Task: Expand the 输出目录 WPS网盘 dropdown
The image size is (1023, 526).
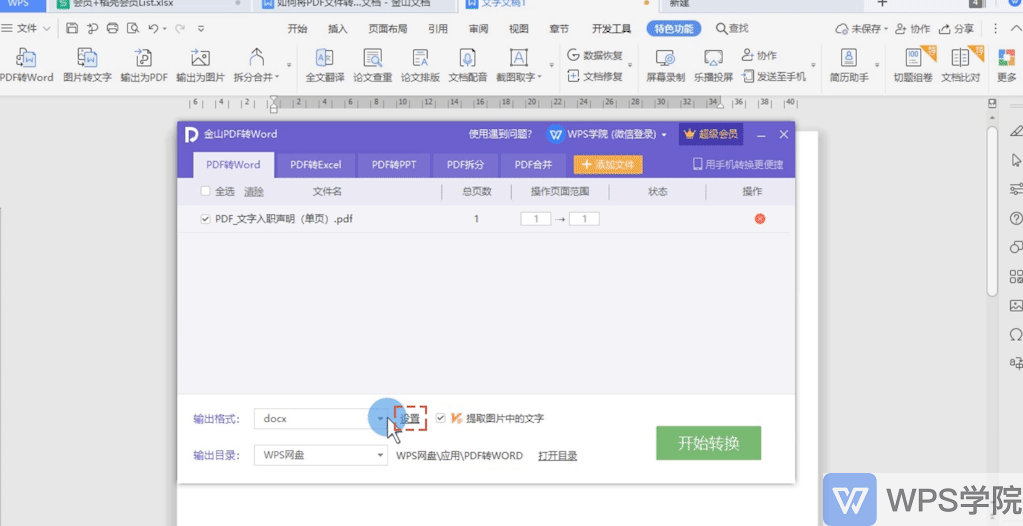Action: point(380,456)
